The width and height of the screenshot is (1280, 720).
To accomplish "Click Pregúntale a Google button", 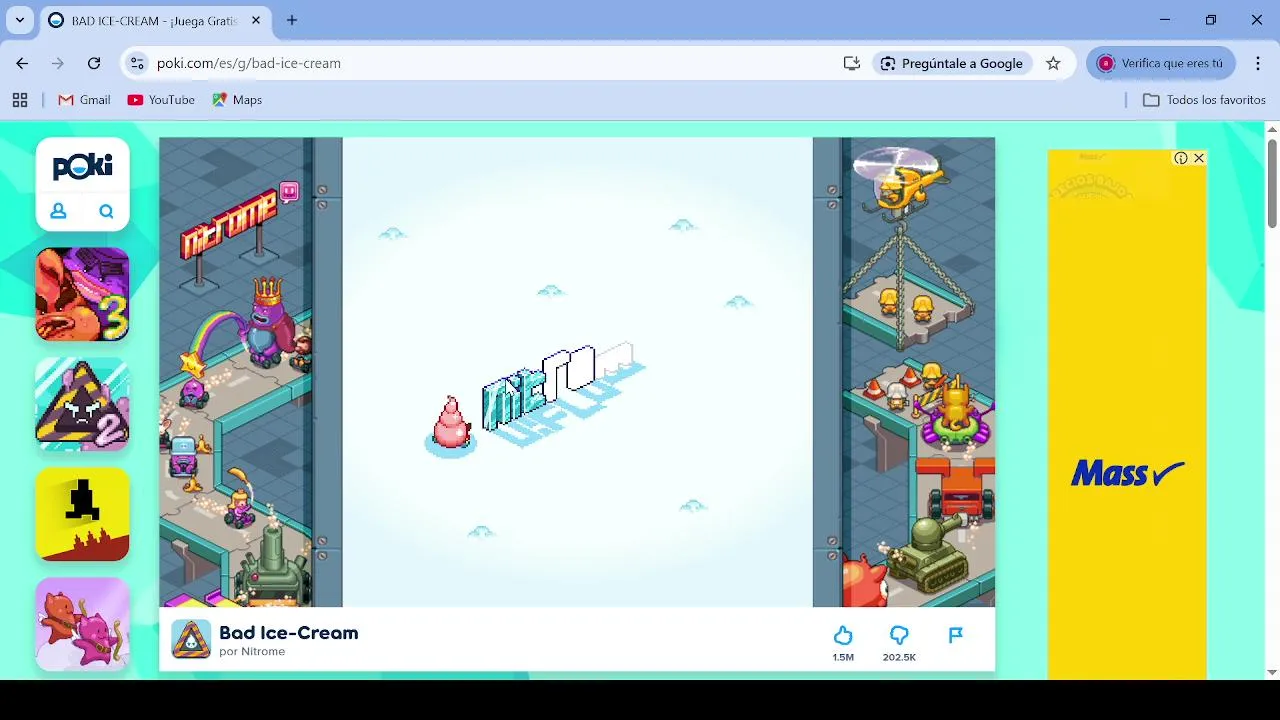I will point(951,63).
